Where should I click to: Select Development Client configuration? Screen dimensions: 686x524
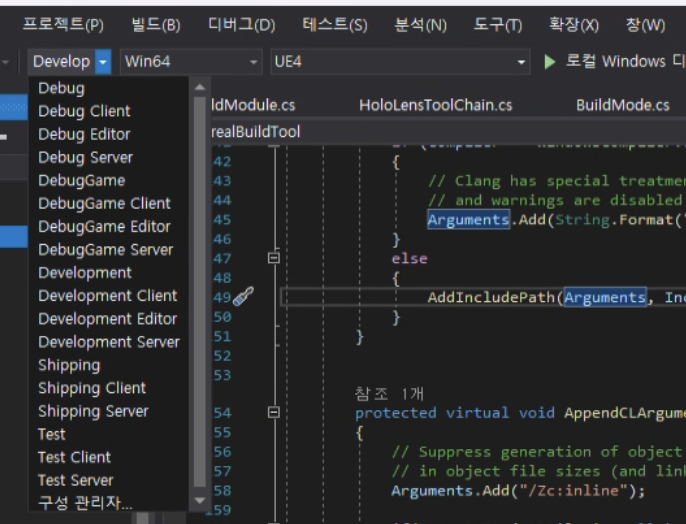108,296
